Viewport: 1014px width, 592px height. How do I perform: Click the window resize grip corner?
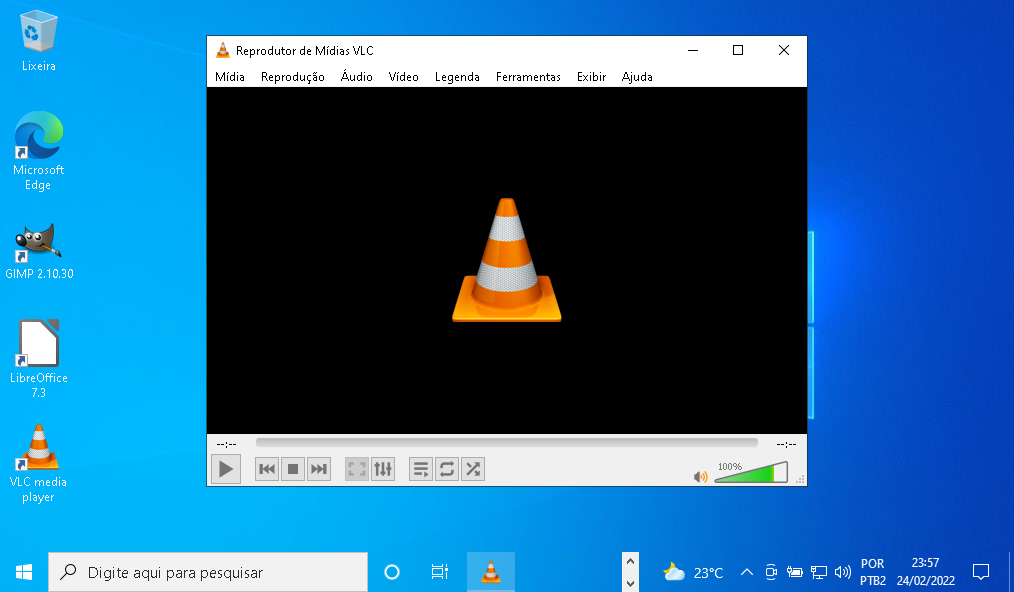click(x=801, y=479)
